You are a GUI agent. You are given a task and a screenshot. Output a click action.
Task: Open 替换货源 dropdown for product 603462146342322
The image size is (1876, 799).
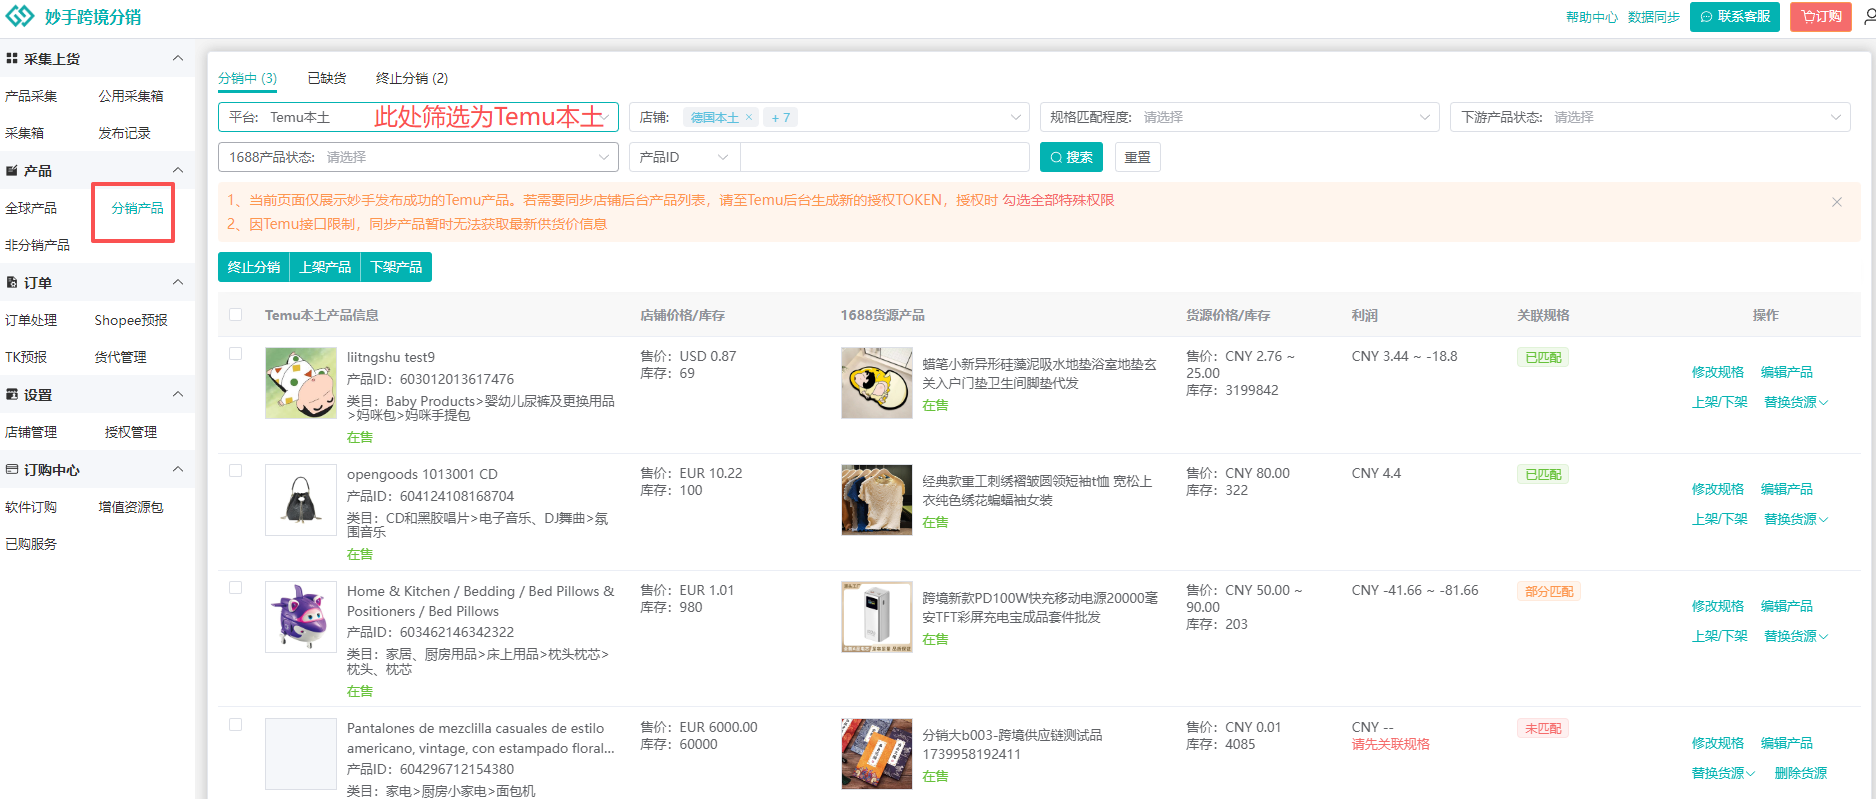(1796, 636)
